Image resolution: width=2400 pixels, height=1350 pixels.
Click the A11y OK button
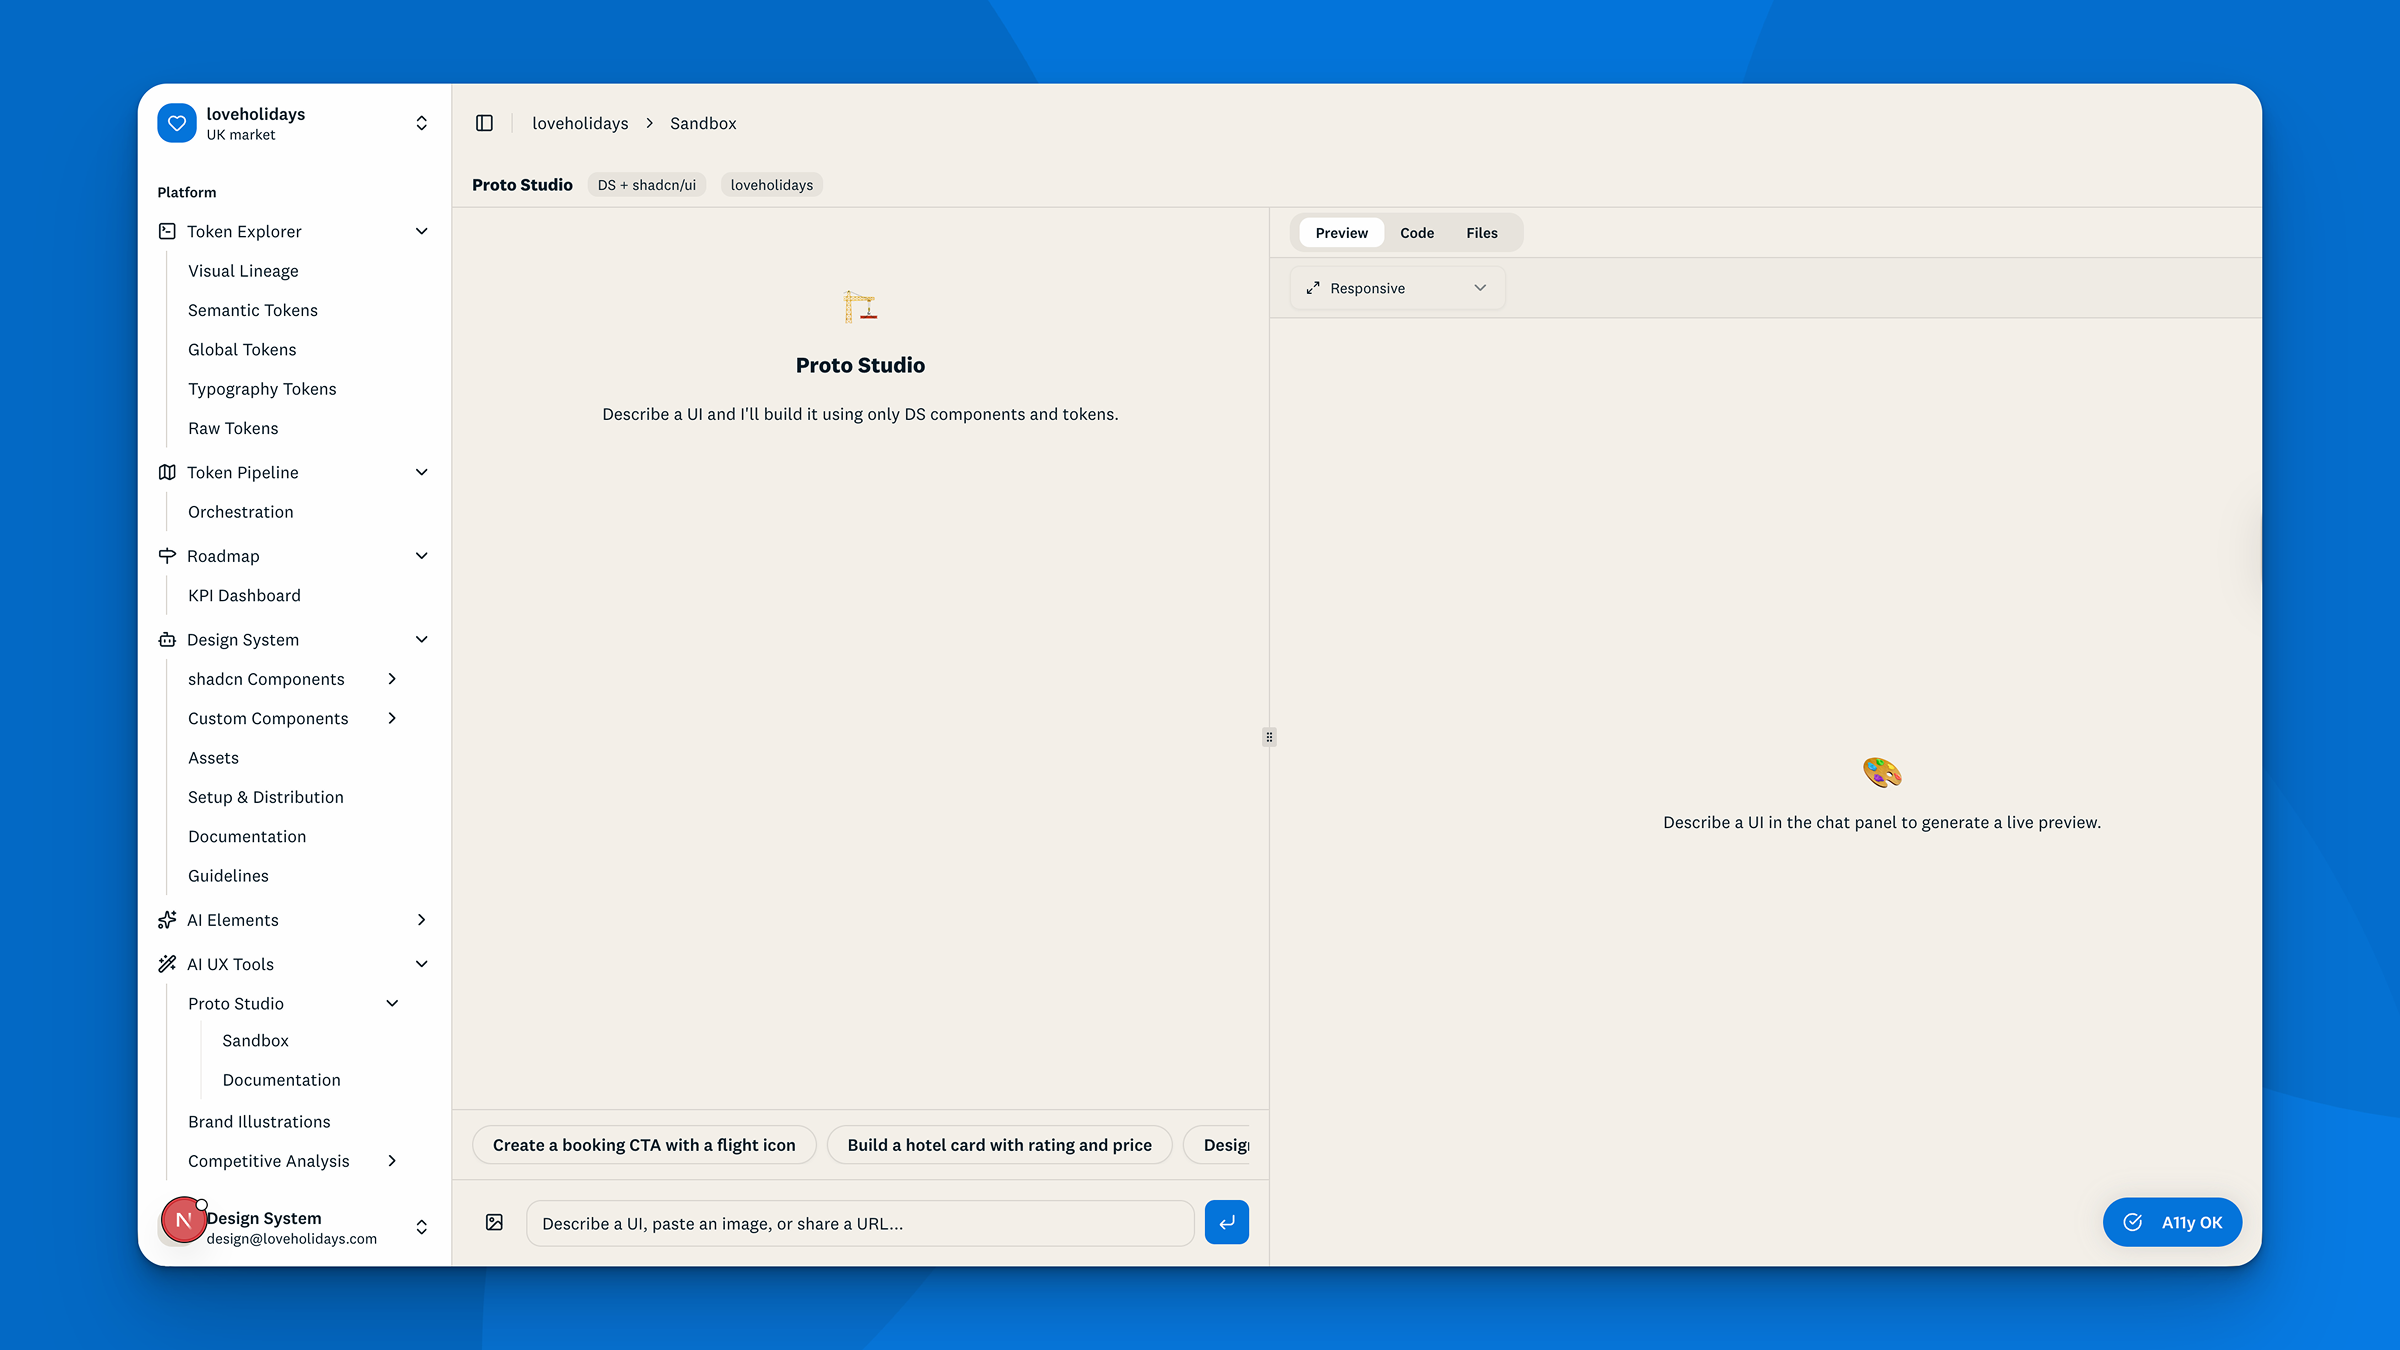coord(2172,1222)
